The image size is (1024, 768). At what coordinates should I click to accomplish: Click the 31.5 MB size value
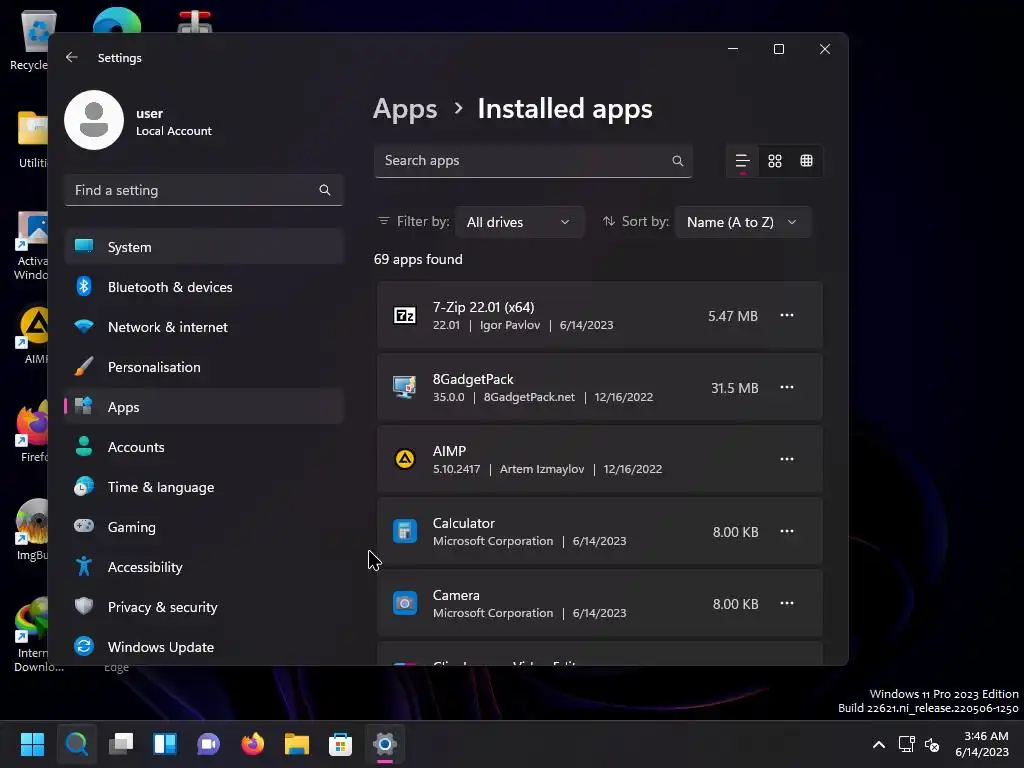click(735, 388)
